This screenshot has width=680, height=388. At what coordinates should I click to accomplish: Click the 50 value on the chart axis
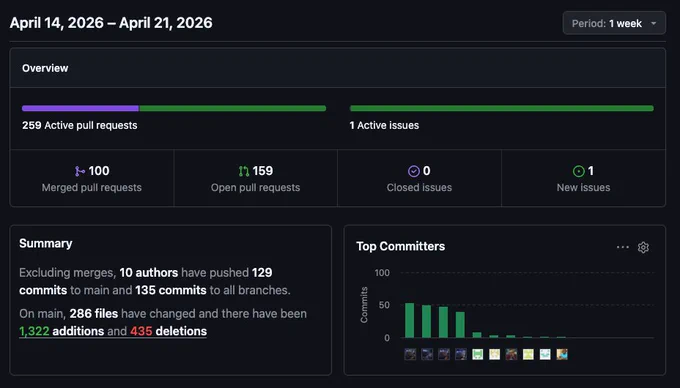[x=384, y=305]
